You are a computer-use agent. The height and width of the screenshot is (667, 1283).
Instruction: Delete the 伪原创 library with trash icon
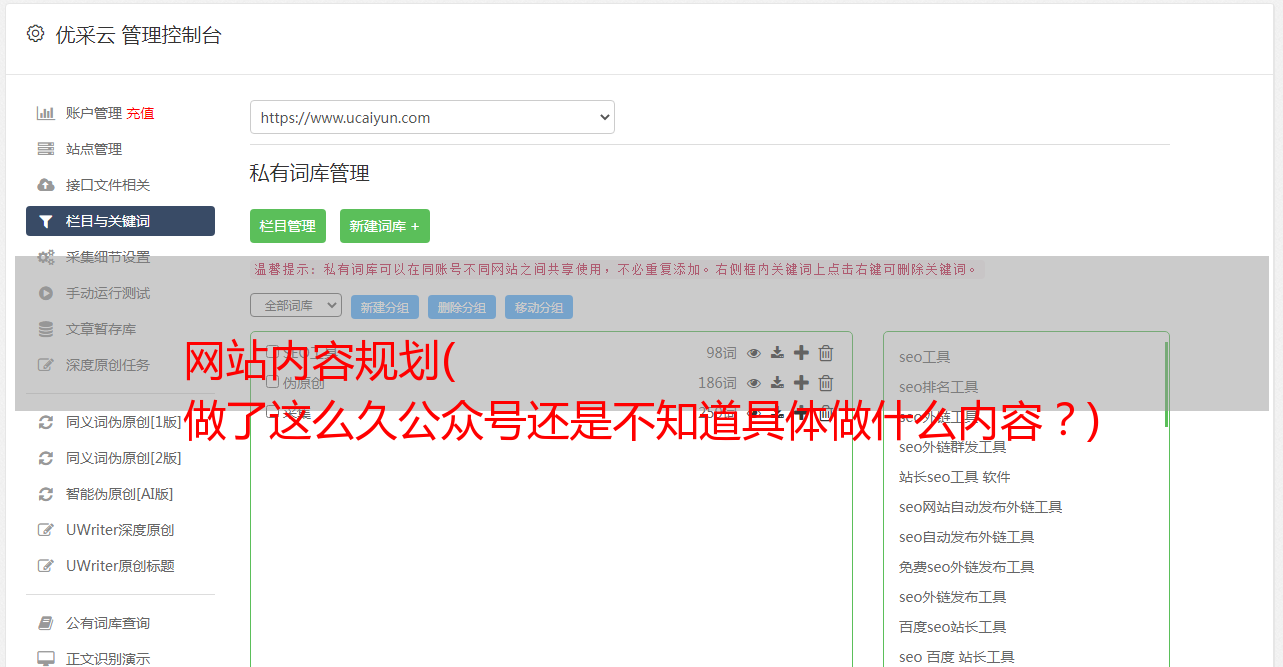826,383
